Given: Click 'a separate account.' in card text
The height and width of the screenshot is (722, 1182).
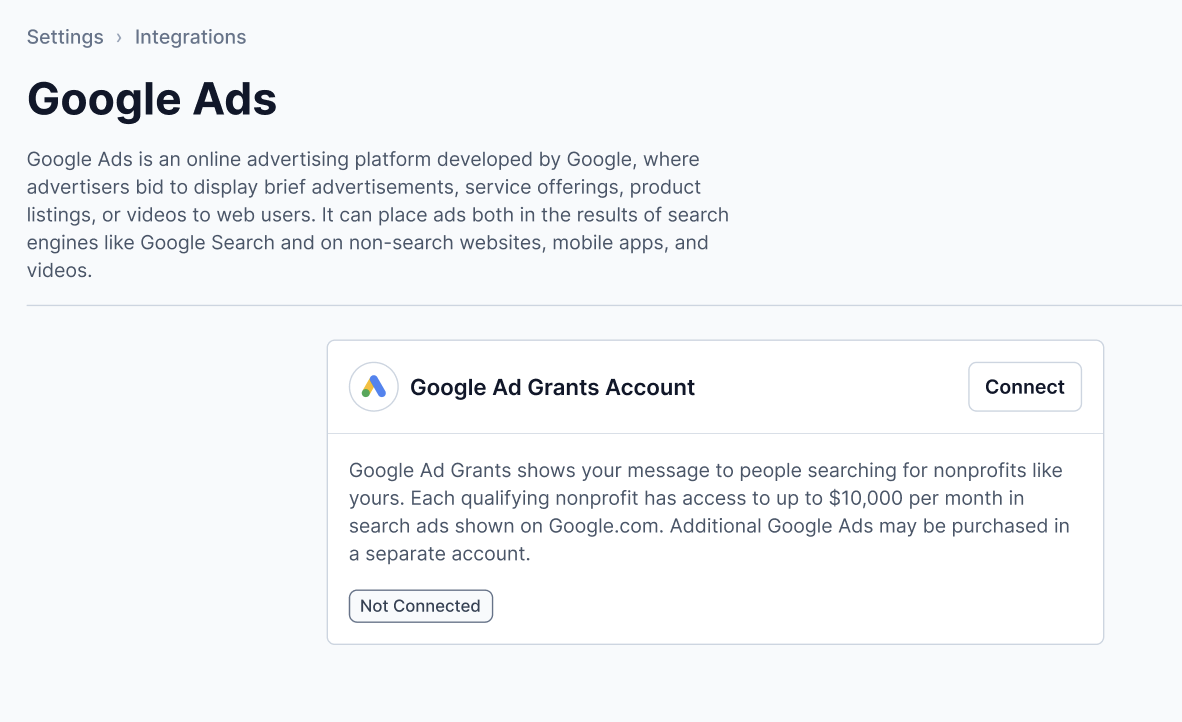Looking at the screenshot, I should 439,554.
